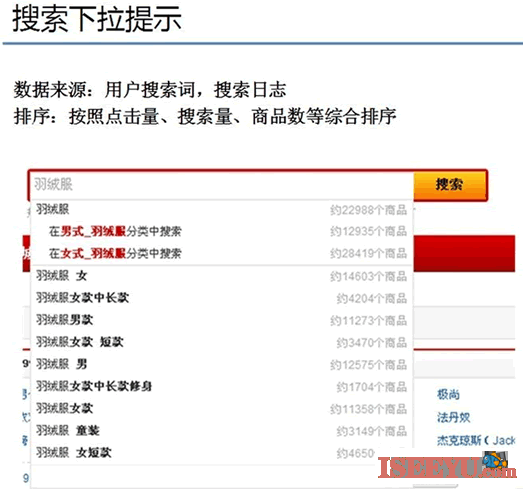Search within 女式_羽绒服 category
The height and width of the screenshot is (489, 523).
coord(222,254)
